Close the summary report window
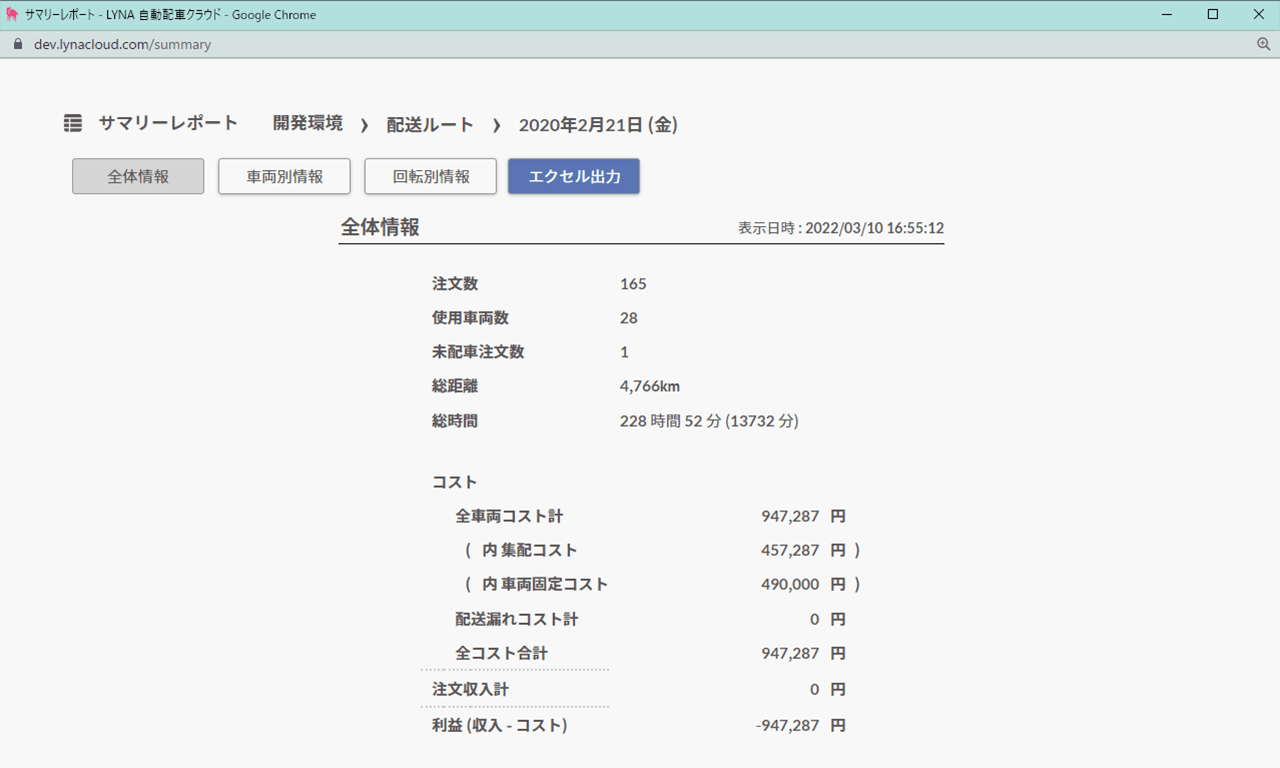The width and height of the screenshot is (1280, 768). coord(1258,15)
